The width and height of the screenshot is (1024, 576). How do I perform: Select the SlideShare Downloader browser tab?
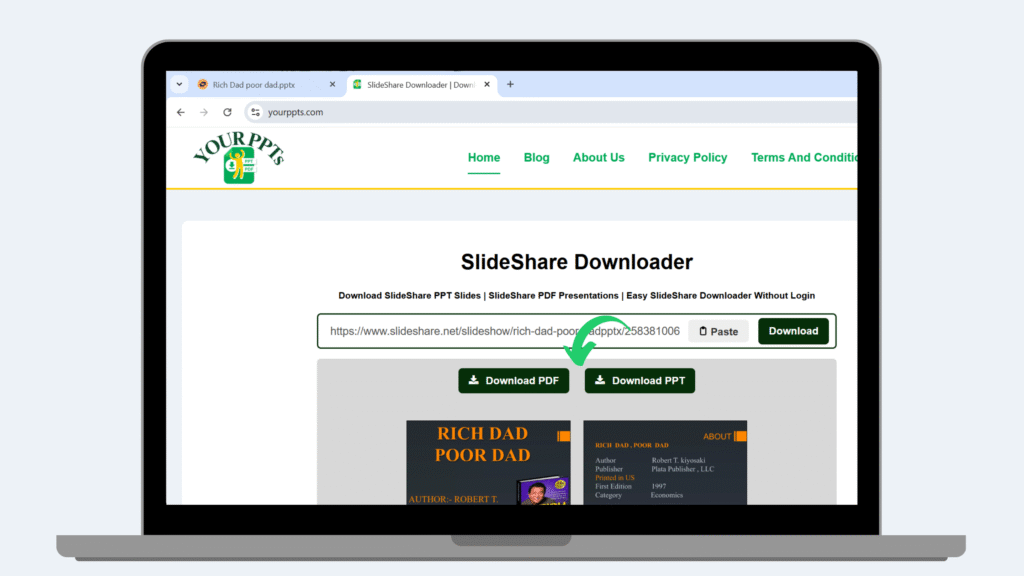(423, 85)
